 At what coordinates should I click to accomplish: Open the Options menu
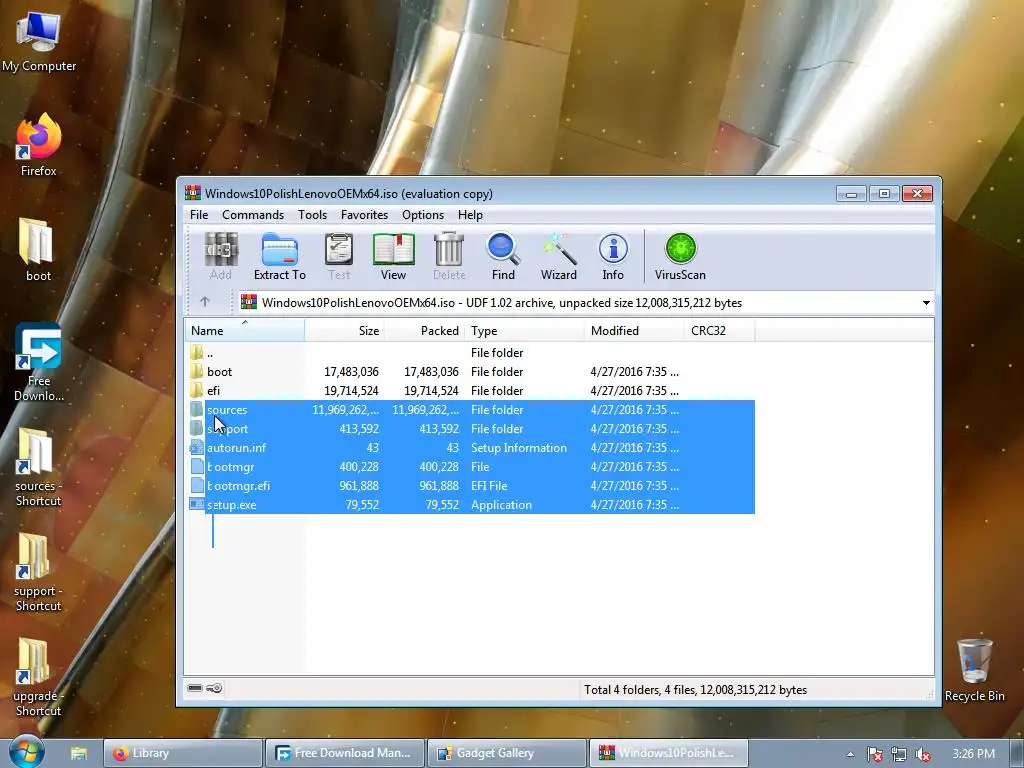(423, 215)
